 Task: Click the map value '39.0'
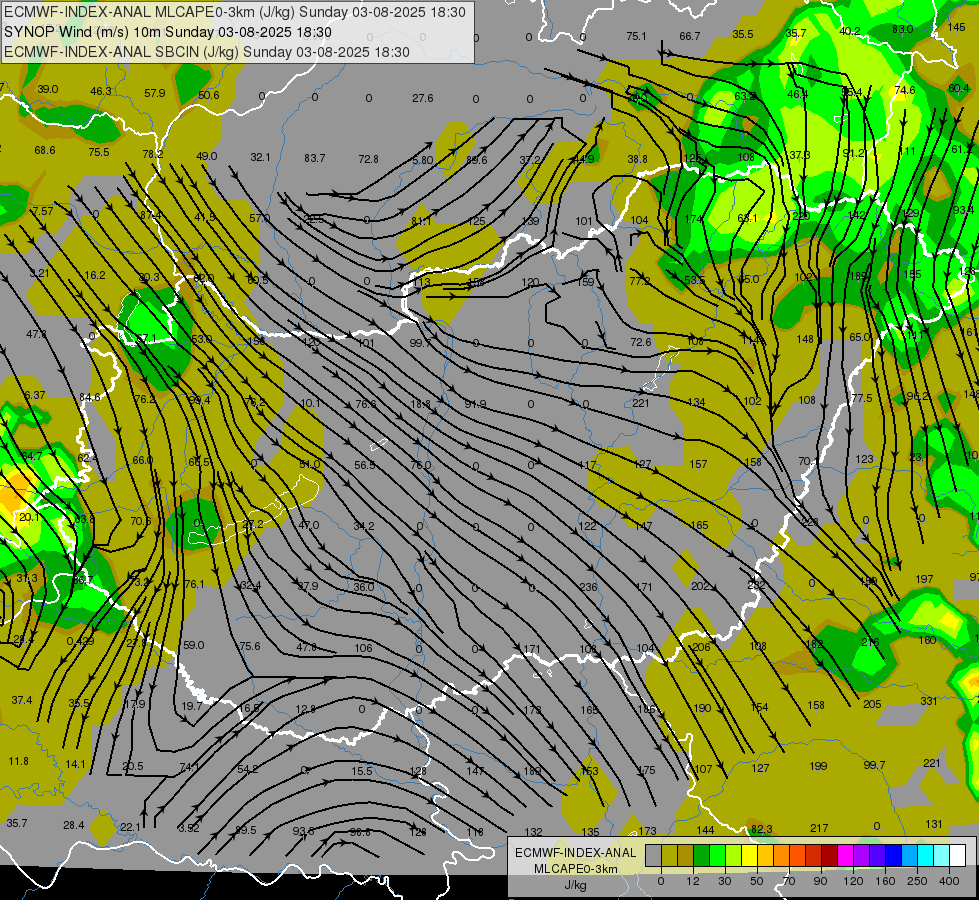[47, 89]
